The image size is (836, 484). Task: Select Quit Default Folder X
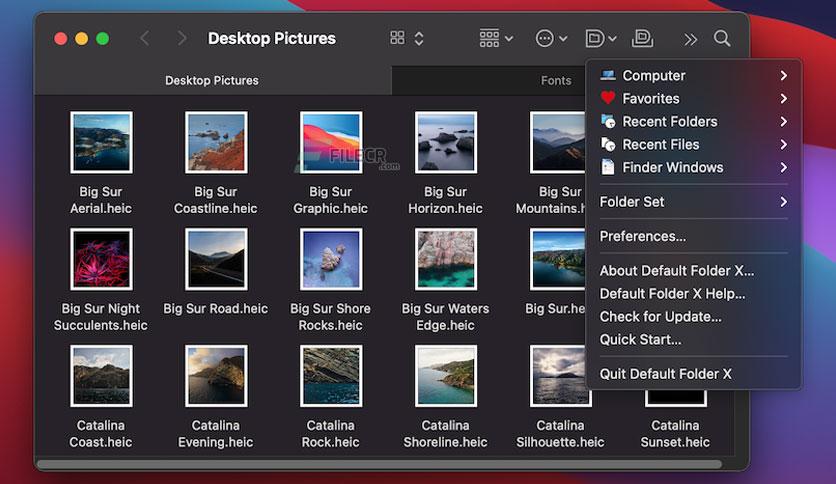tap(693, 374)
